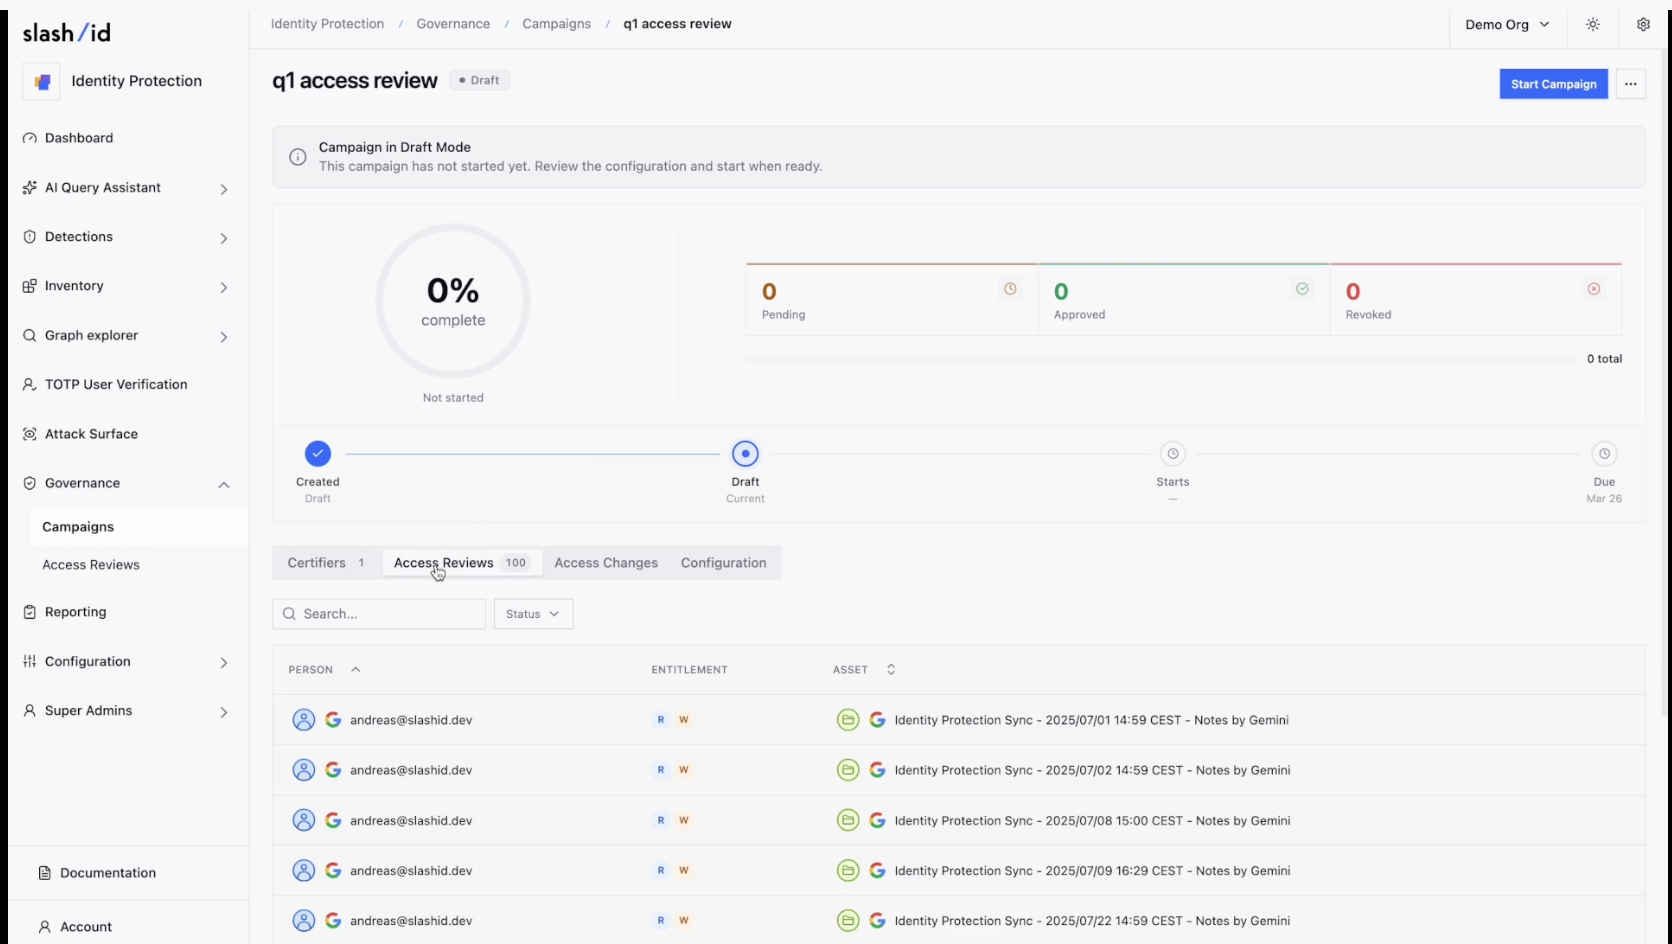Open the Inventory section icon
The width and height of the screenshot is (1672, 944).
[28, 286]
